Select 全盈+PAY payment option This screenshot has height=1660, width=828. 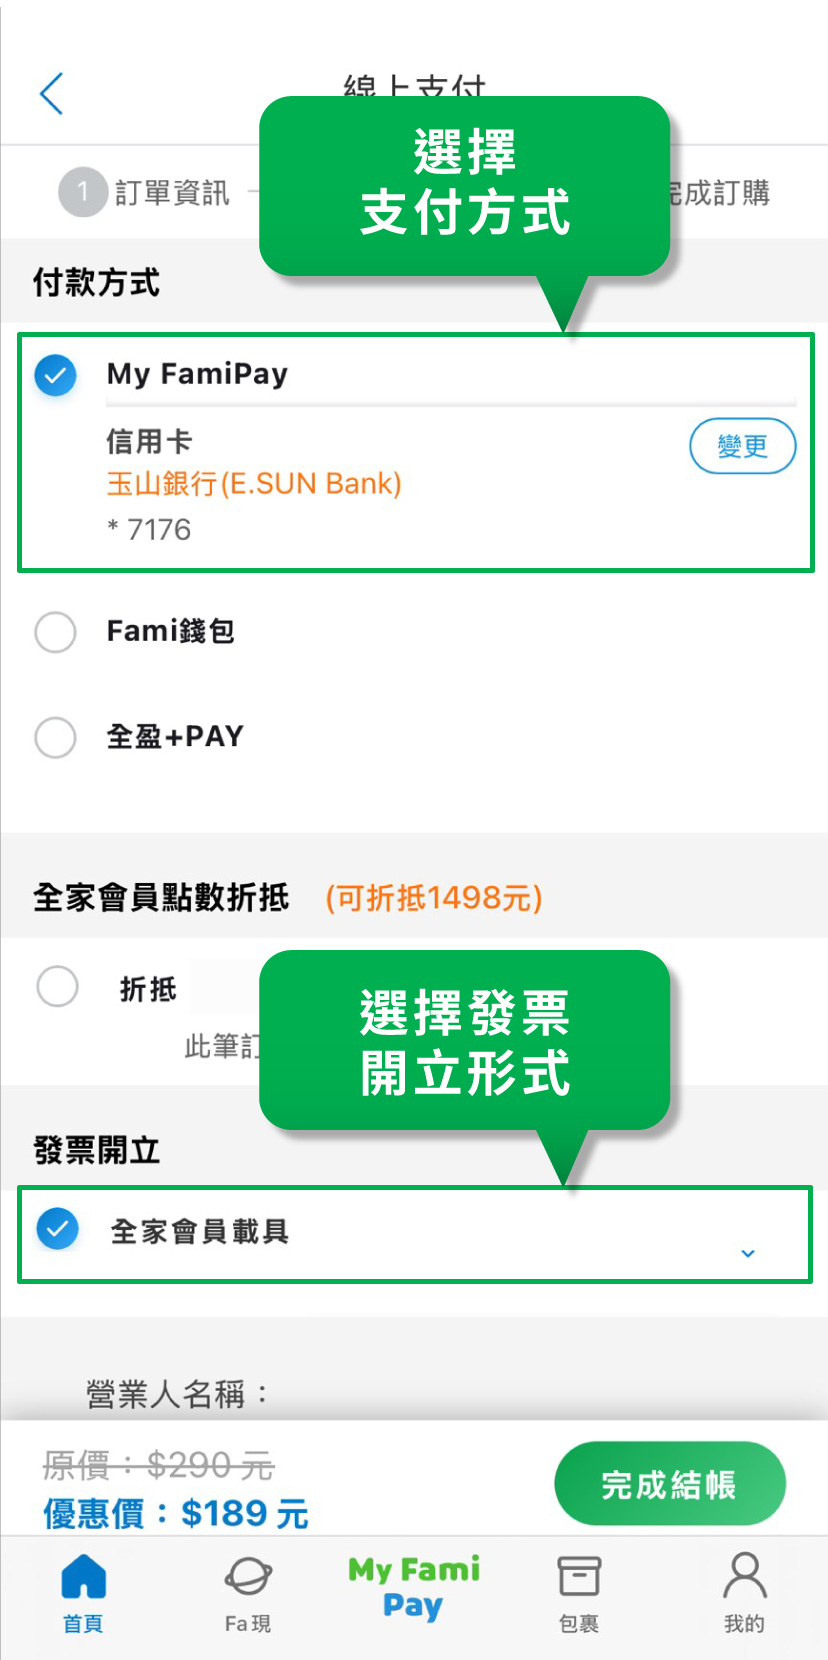pyautogui.click(x=56, y=737)
